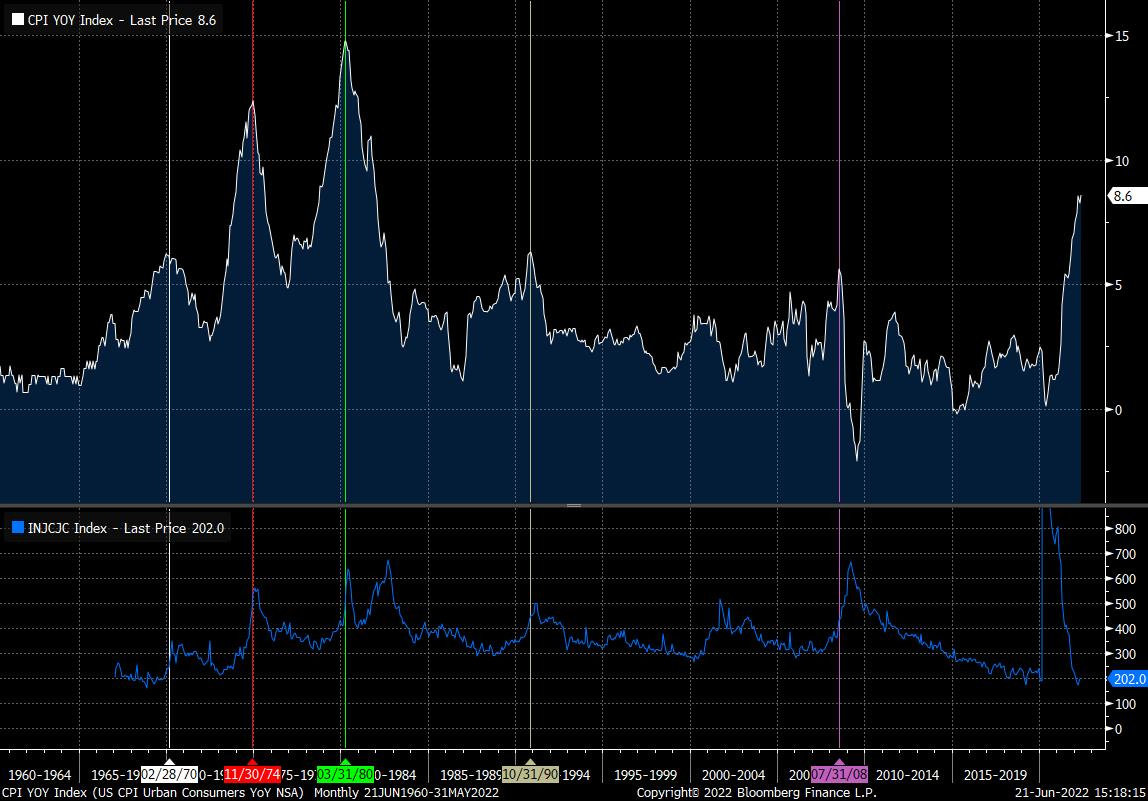Click the US CPI Urban Consumers YoY NSA description
Viewport: 1148px width, 801px height.
tap(198, 792)
